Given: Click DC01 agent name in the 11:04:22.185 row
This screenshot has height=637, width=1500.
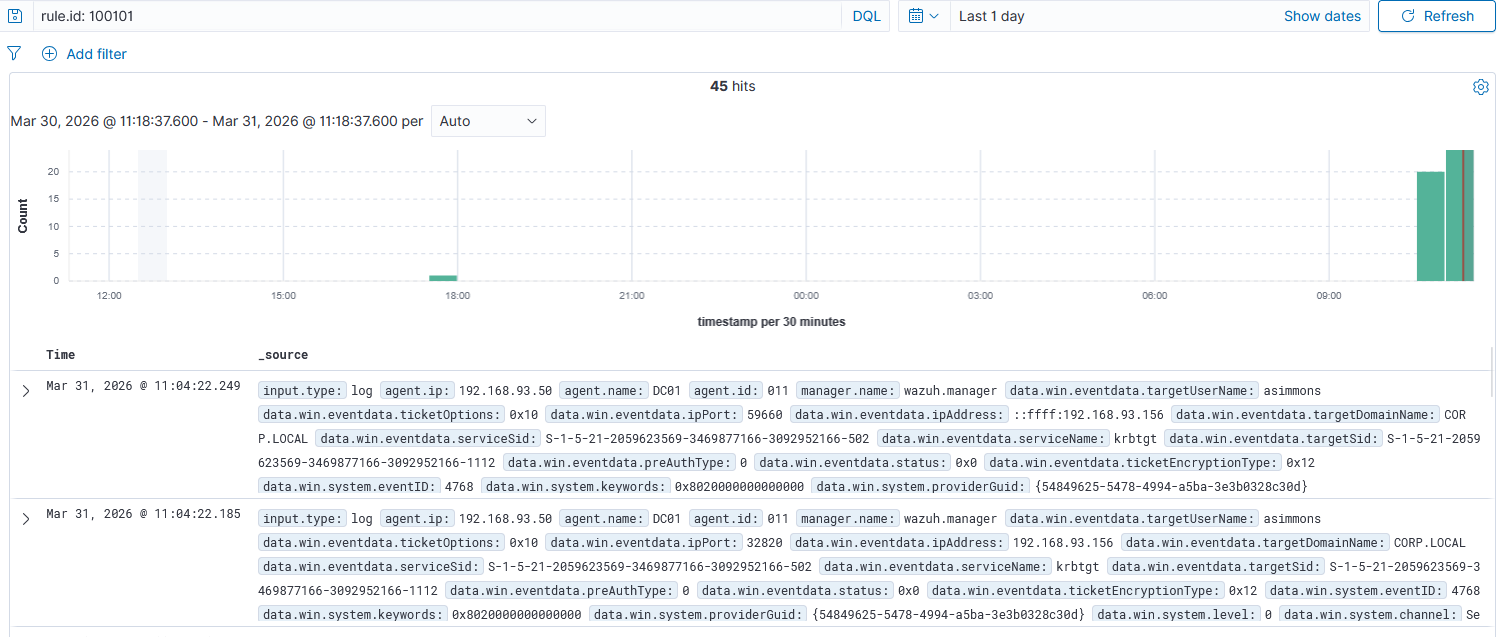Looking at the screenshot, I should click(666, 518).
